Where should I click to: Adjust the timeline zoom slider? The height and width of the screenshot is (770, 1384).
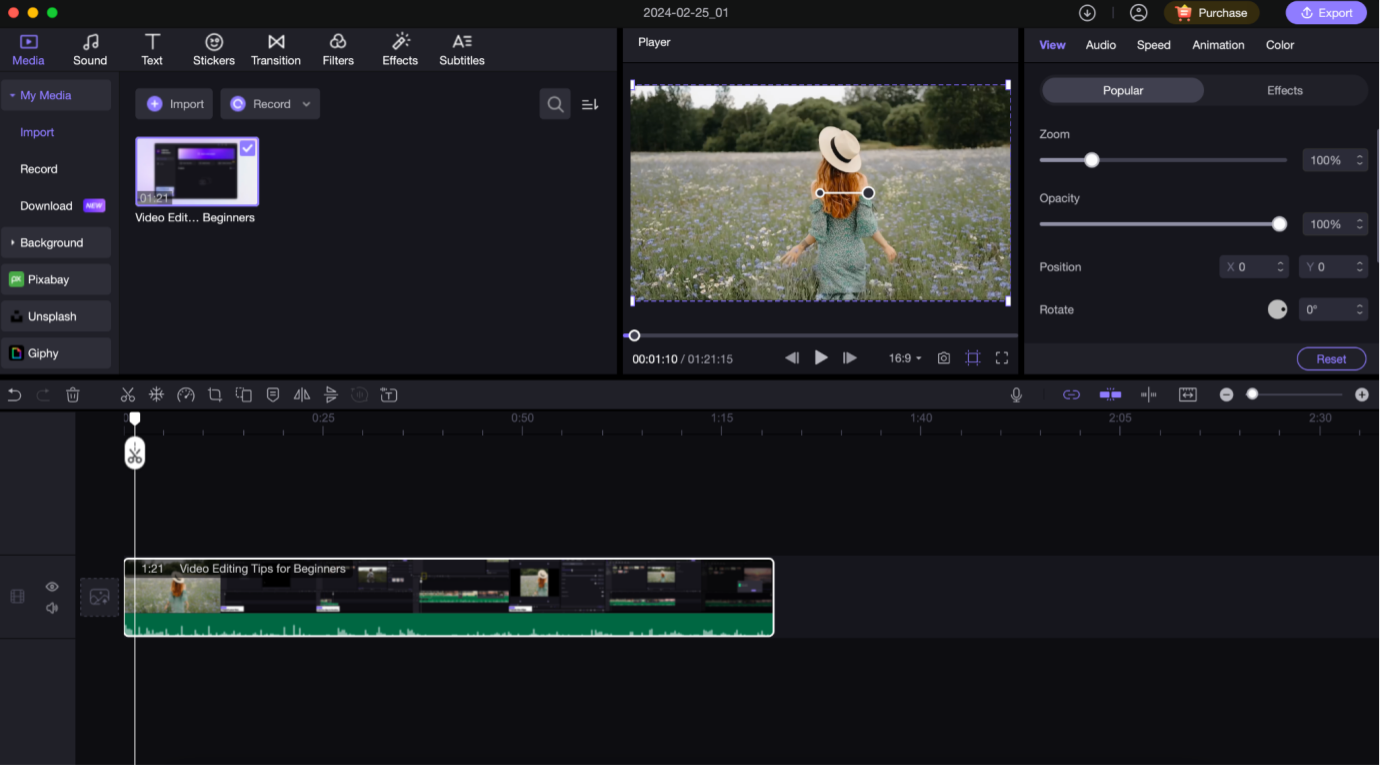(x=1253, y=396)
